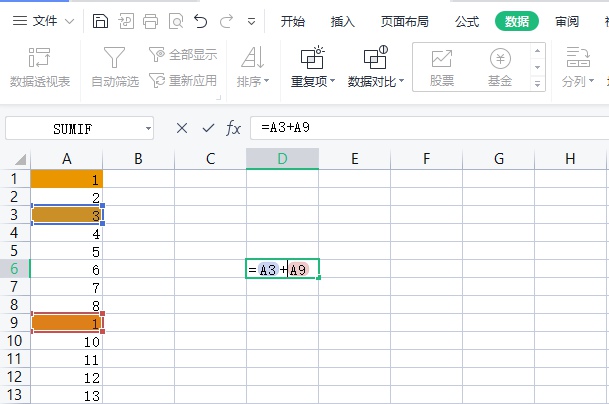
Task: Cancel formula entry with X icon
Action: (x=182, y=128)
